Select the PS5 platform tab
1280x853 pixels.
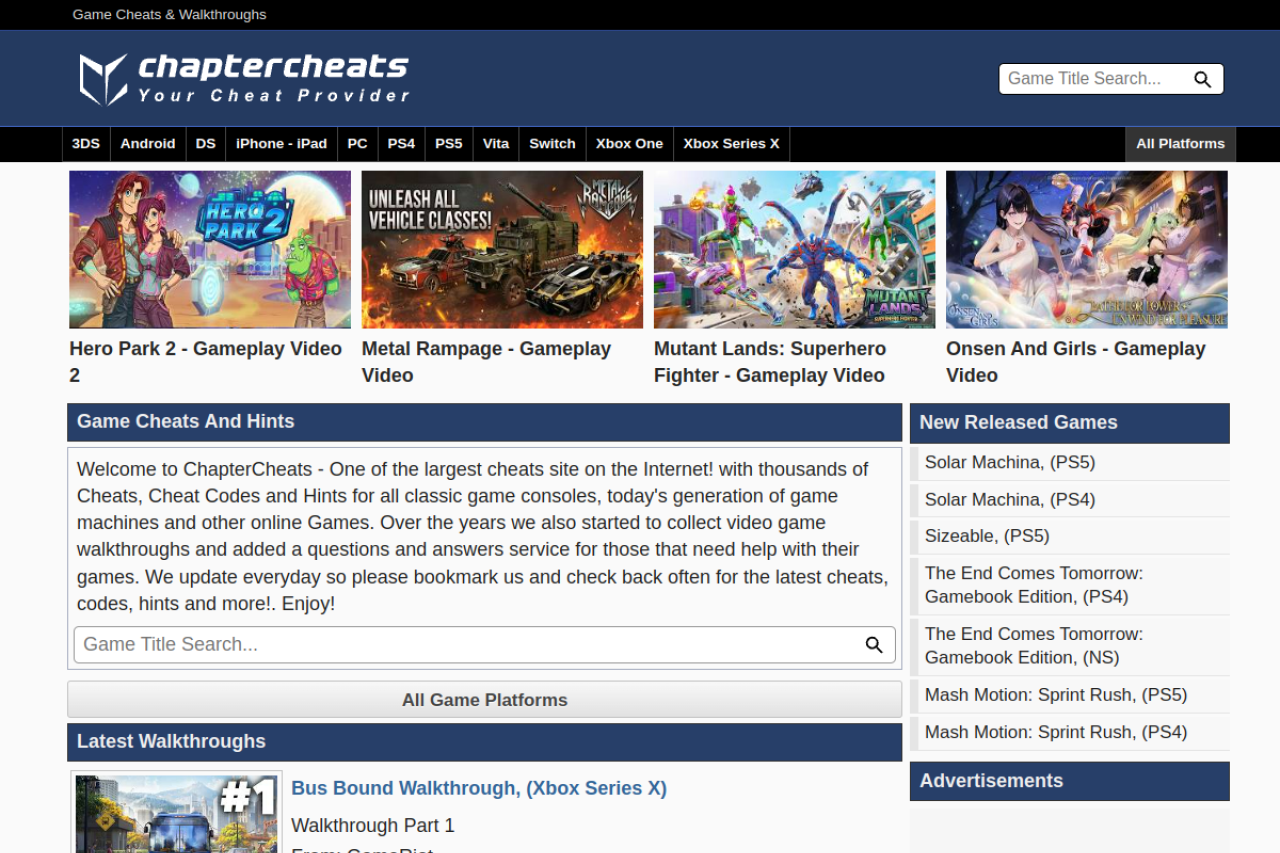point(449,144)
